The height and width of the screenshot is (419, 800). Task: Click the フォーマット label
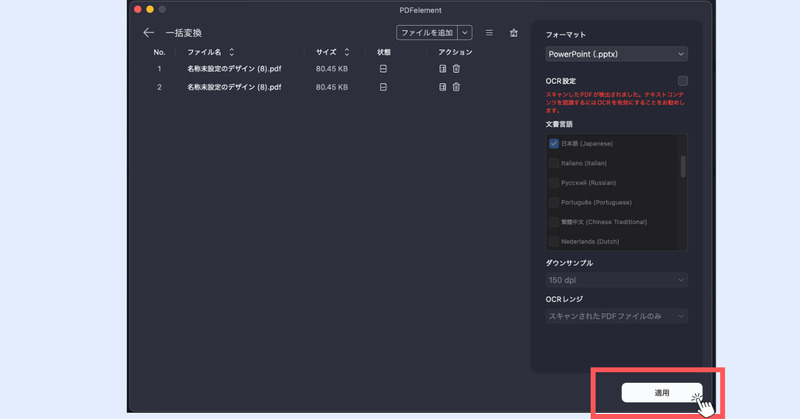[x=565, y=35]
